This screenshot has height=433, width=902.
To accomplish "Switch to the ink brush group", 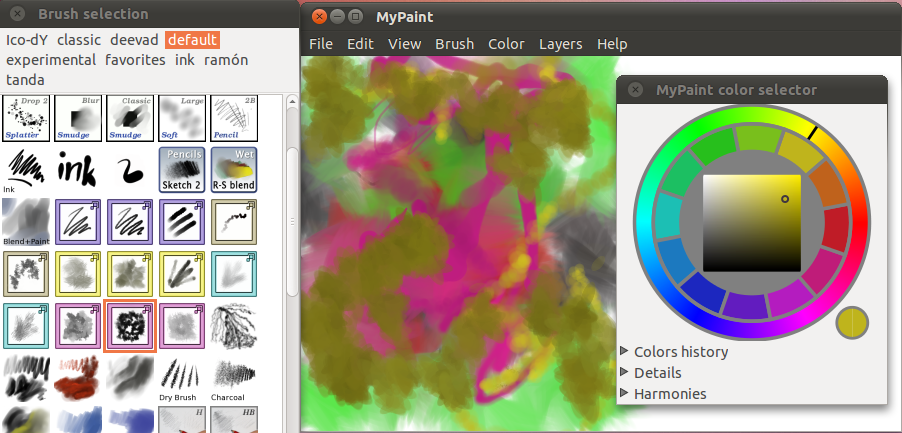I will (x=185, y=60).
